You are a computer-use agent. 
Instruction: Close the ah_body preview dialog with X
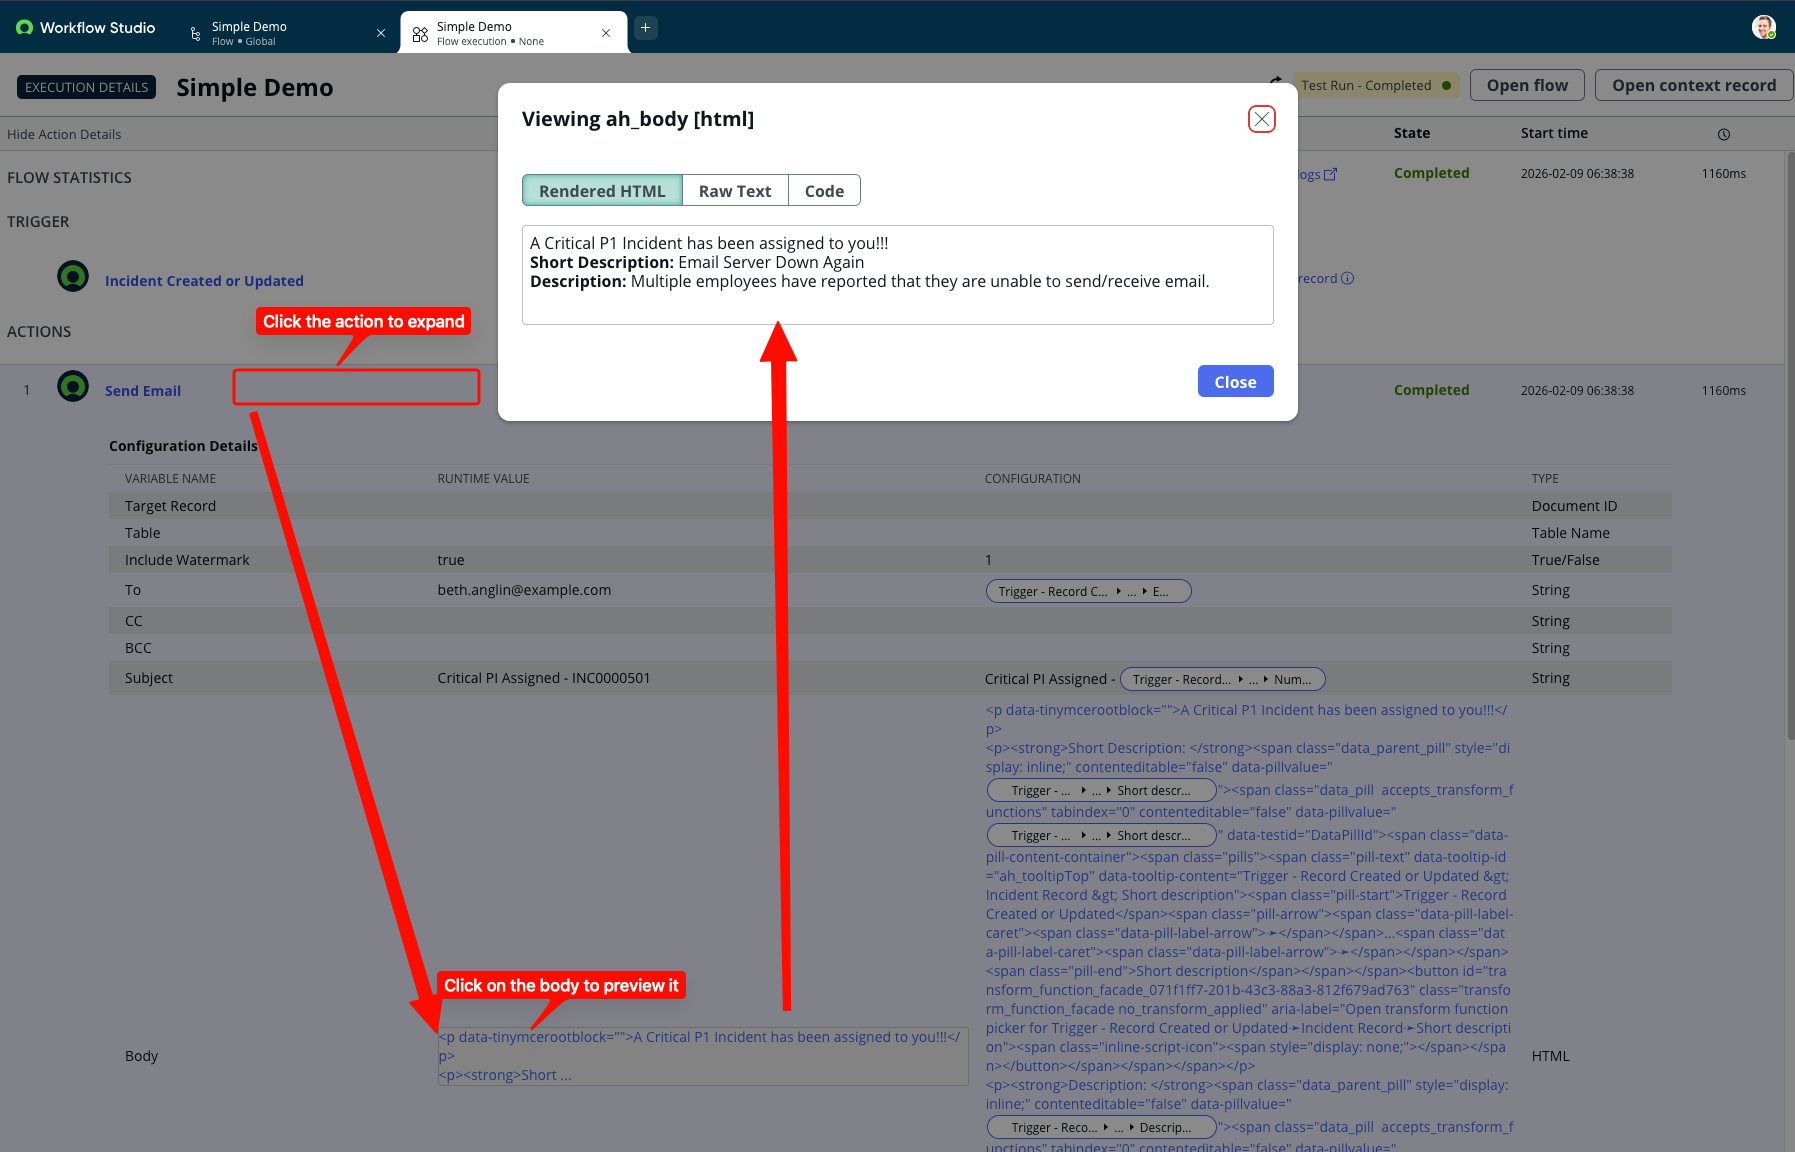click(x=1261, y=119)
